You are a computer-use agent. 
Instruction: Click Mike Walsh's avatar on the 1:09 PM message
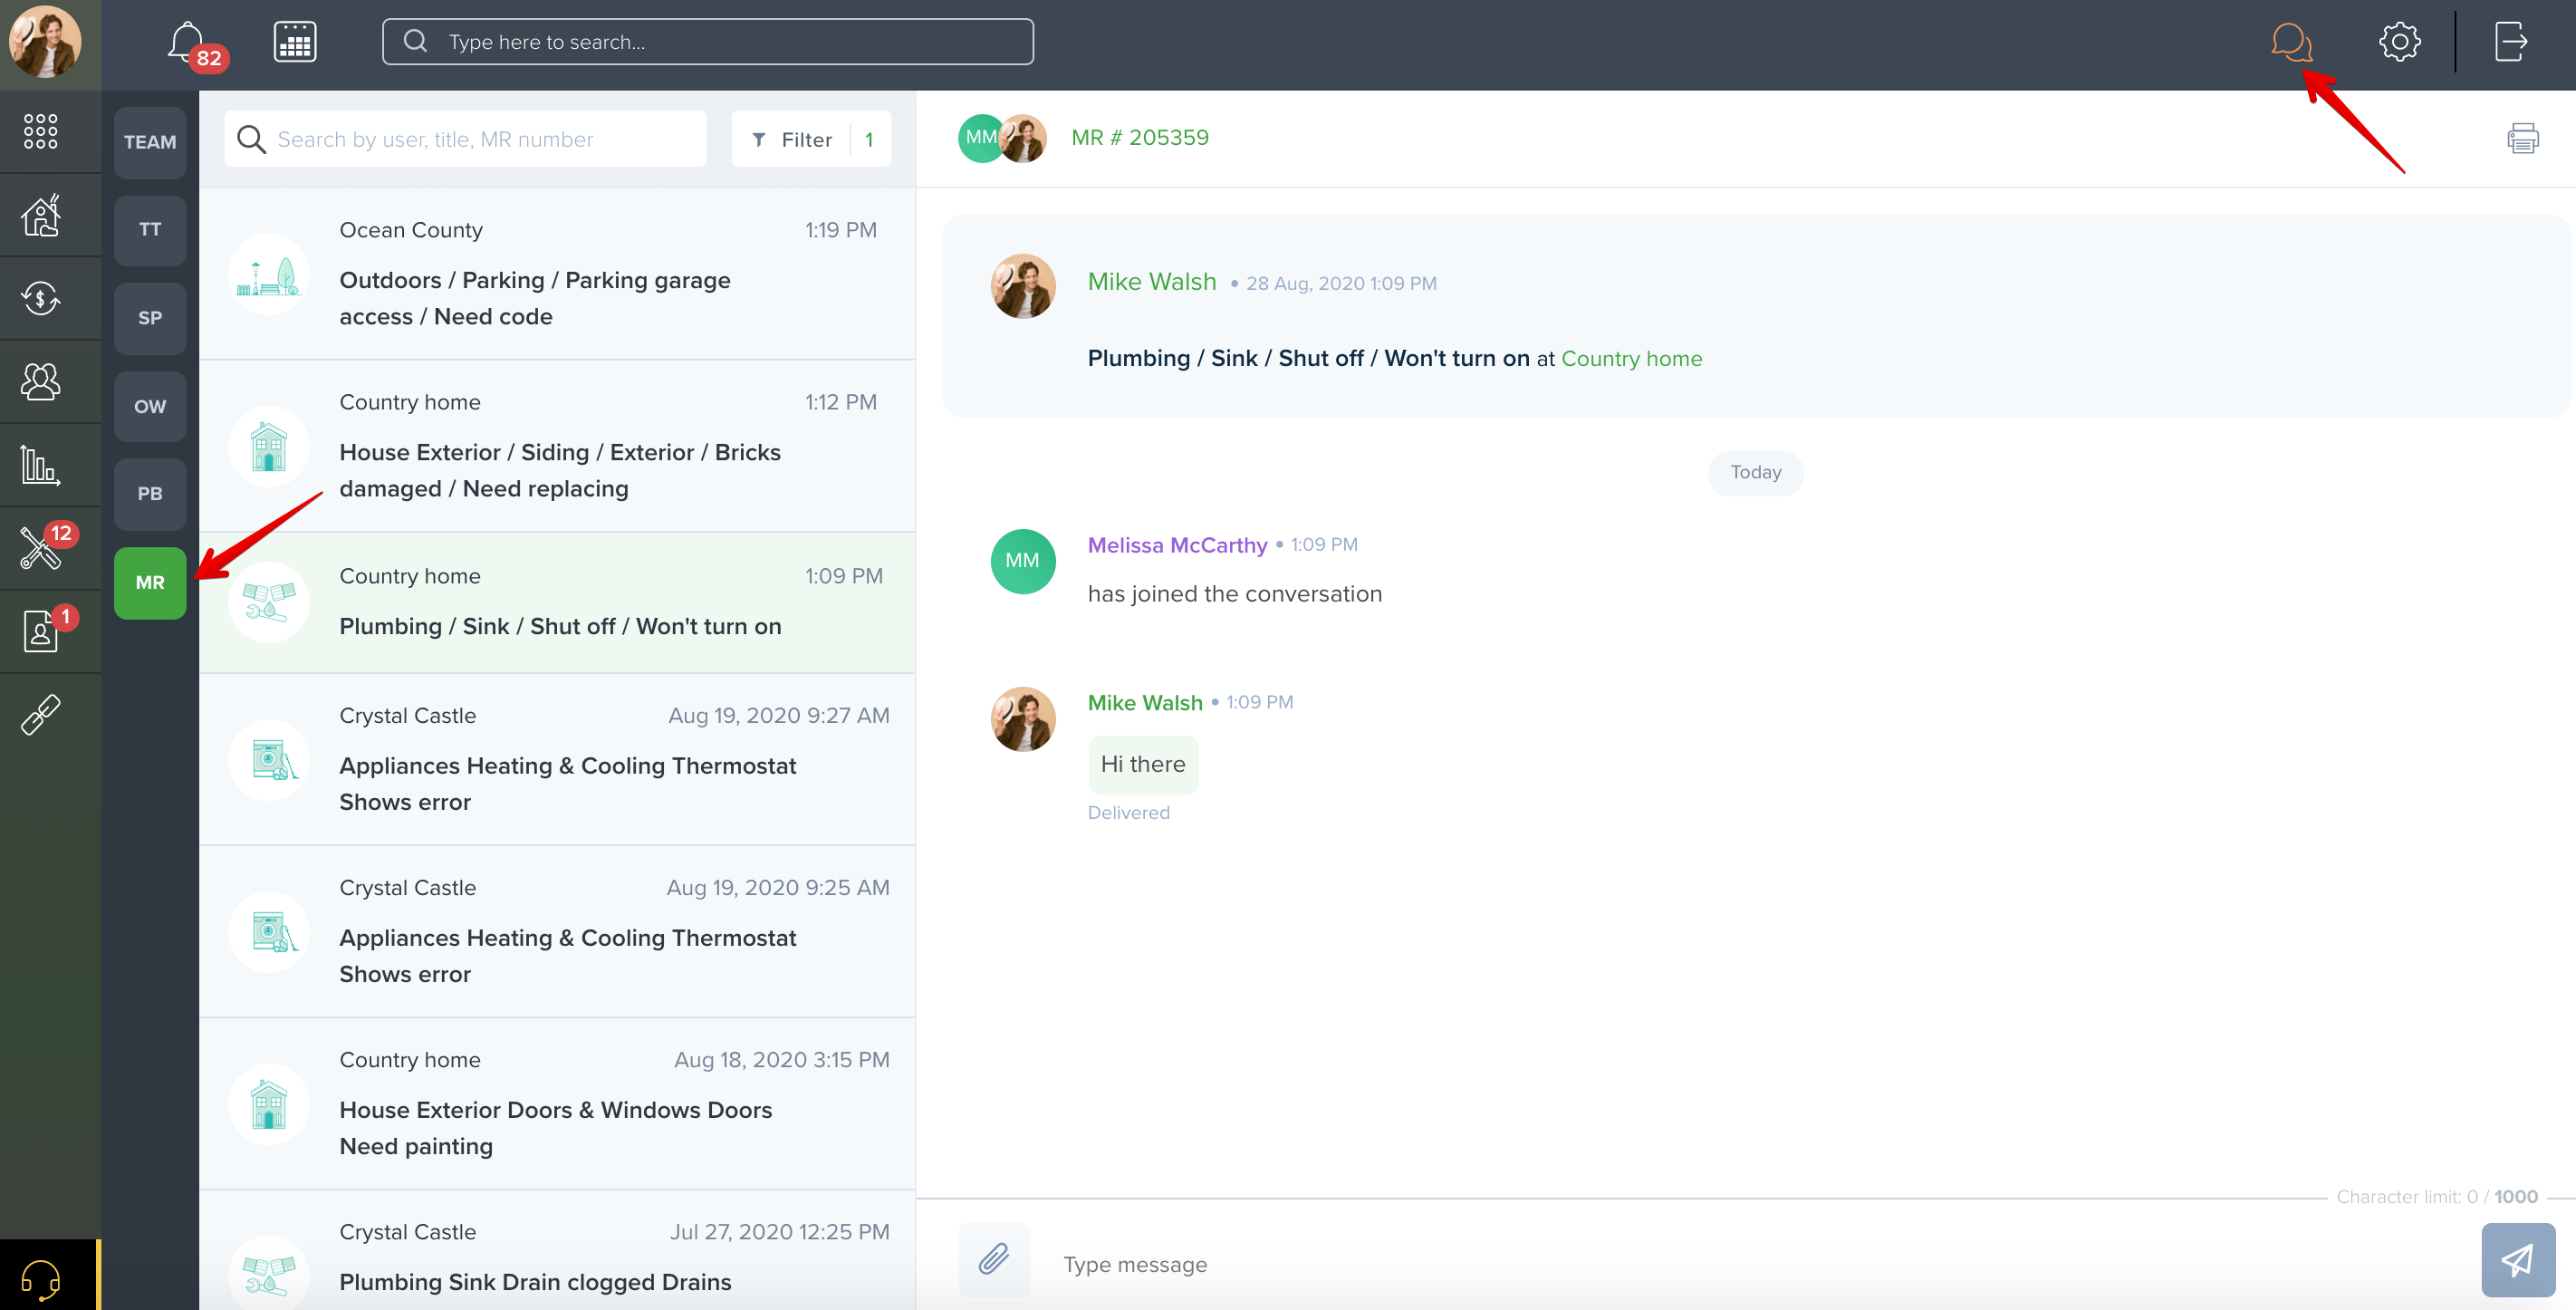click(1022, 718)
